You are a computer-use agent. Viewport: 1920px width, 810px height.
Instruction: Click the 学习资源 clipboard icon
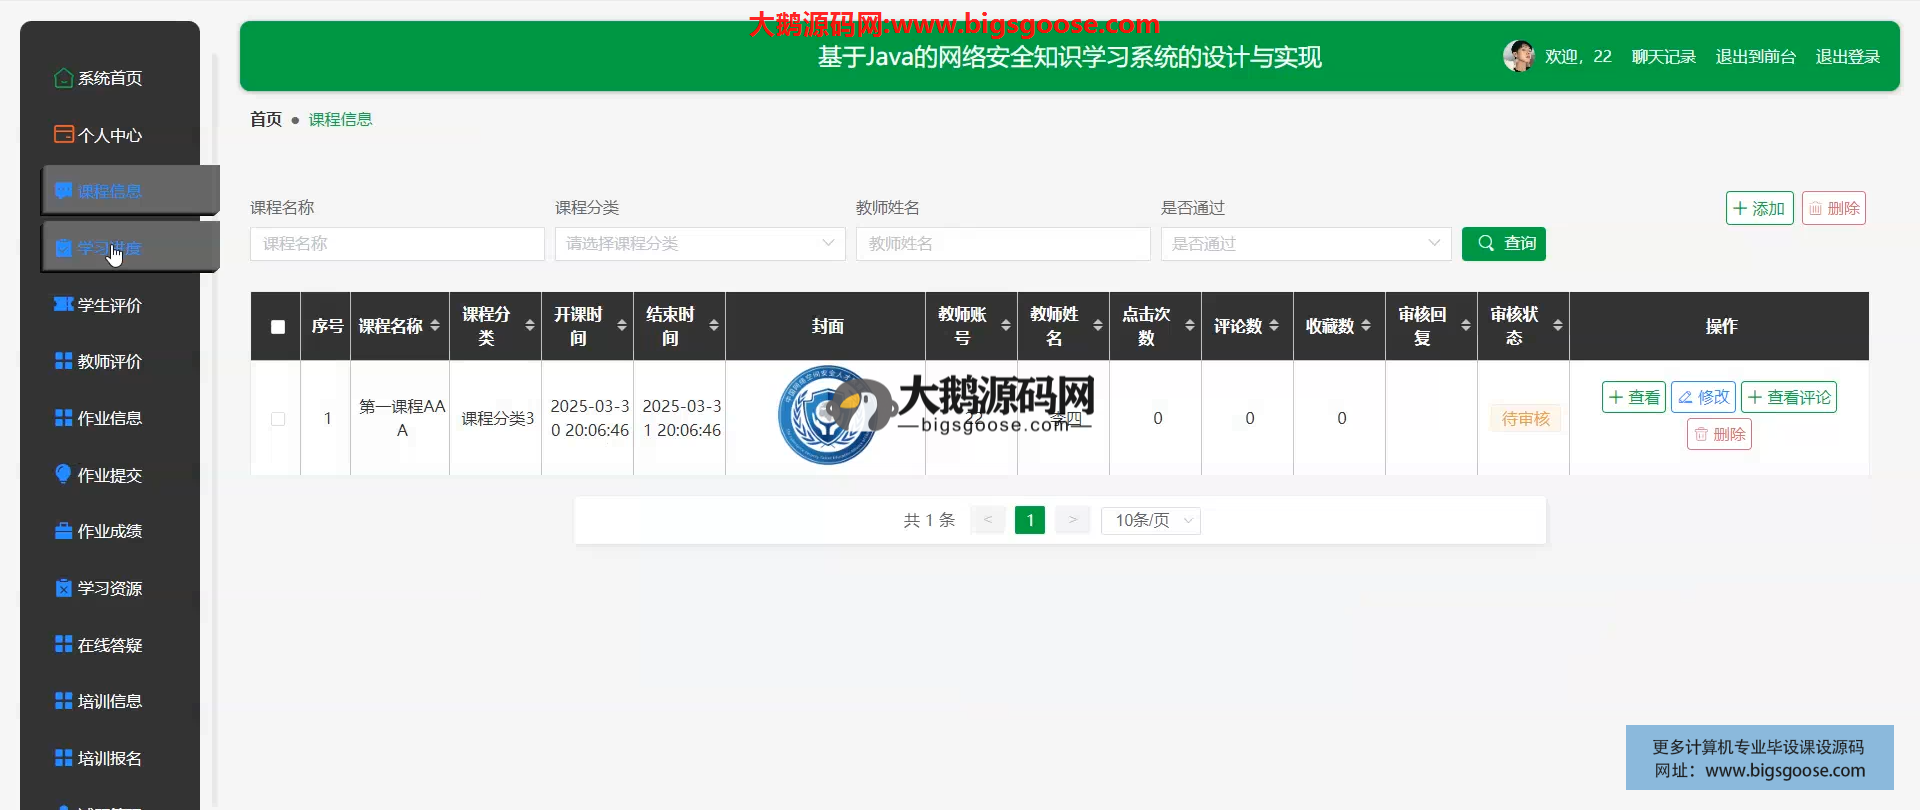click(x=63, y=588)
